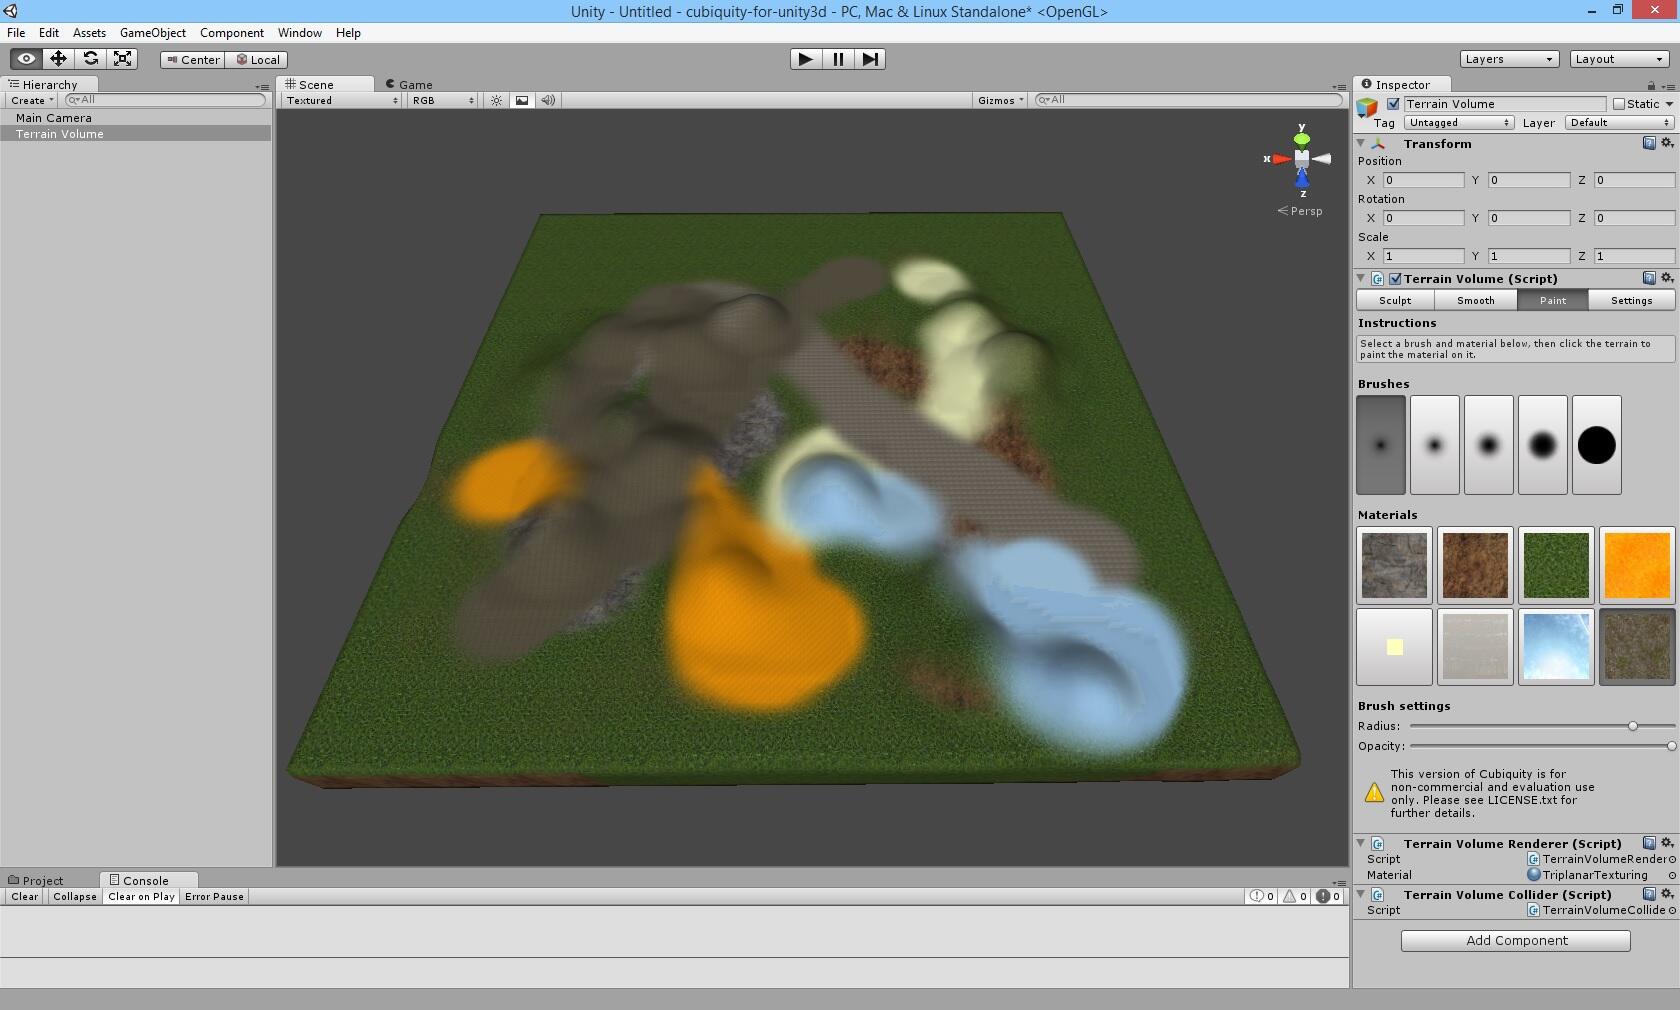Open Terrain Volume Renderer gear menu

tap(1667, 843)
